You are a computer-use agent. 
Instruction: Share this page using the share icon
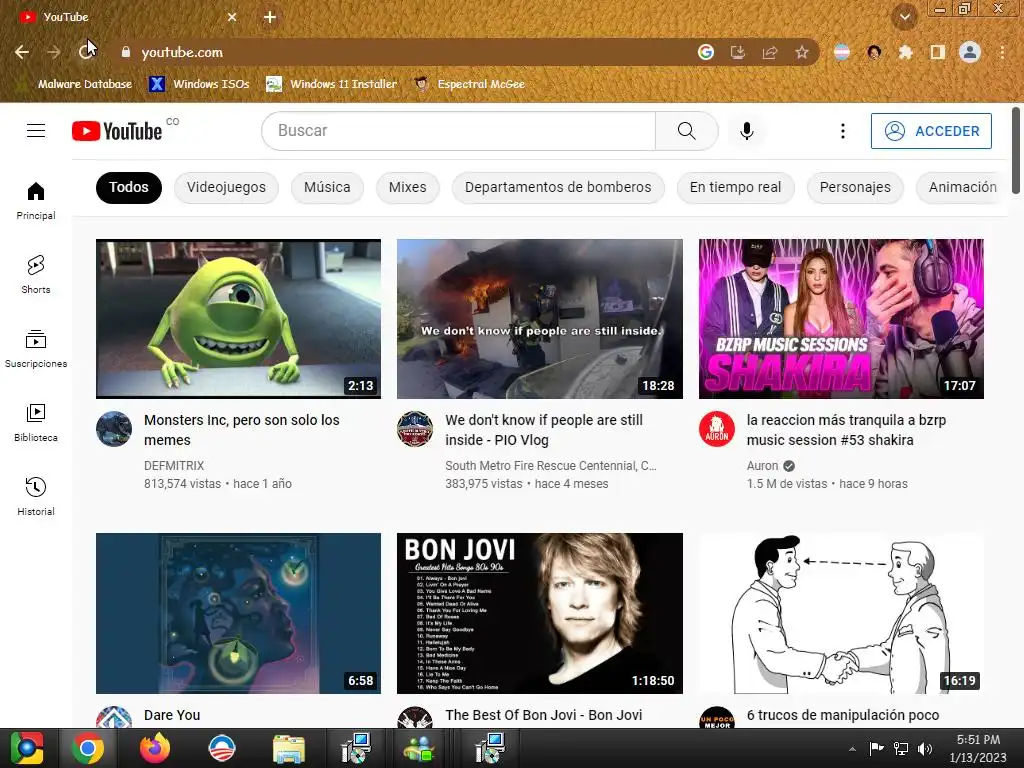point(770,52)
